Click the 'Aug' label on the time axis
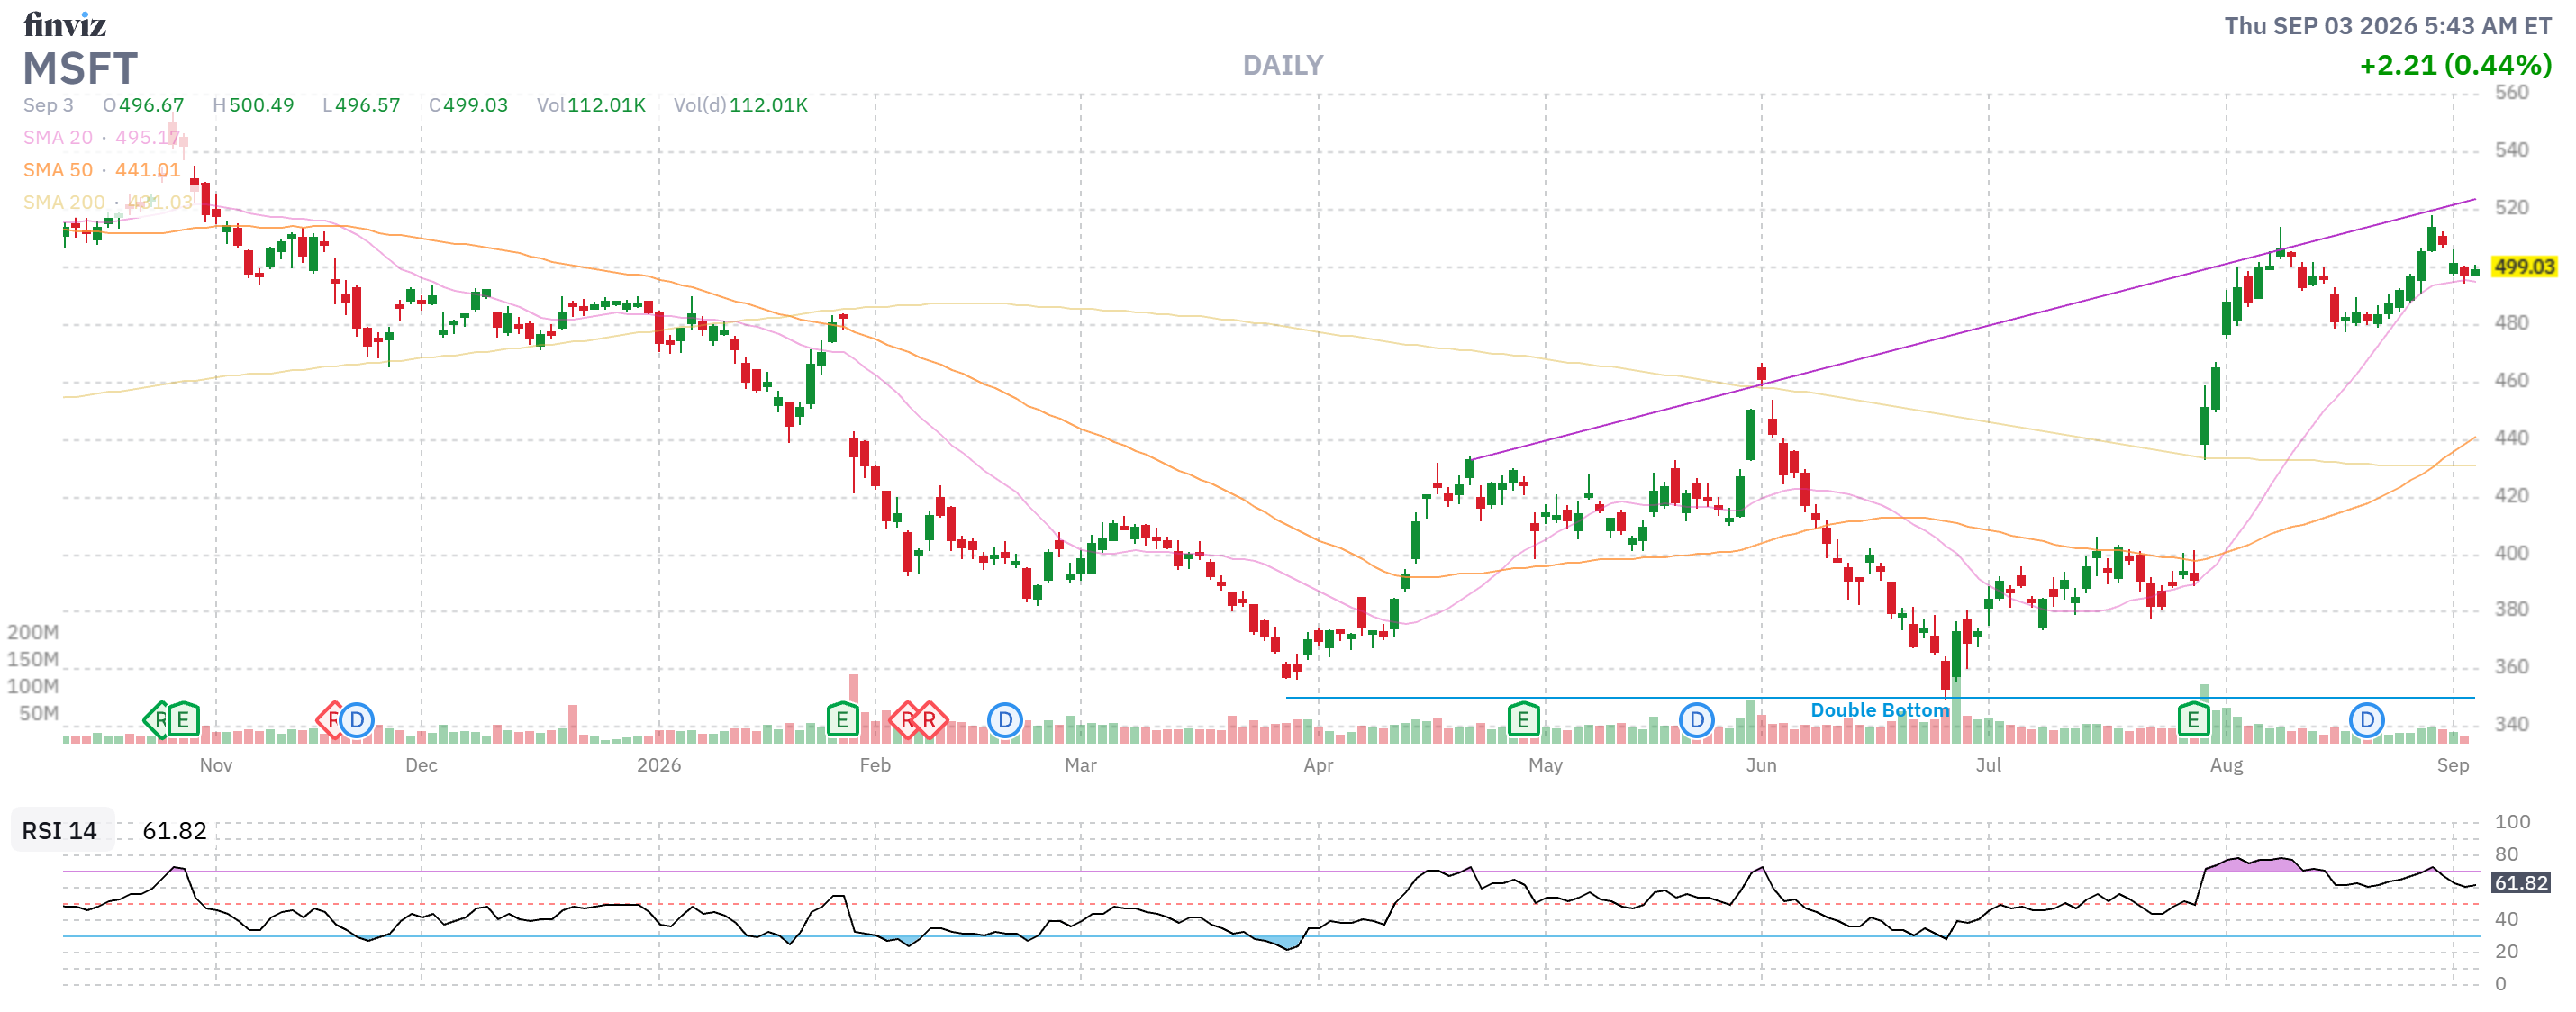This screenshot has height=1012, width=2576. point(2226,765)
